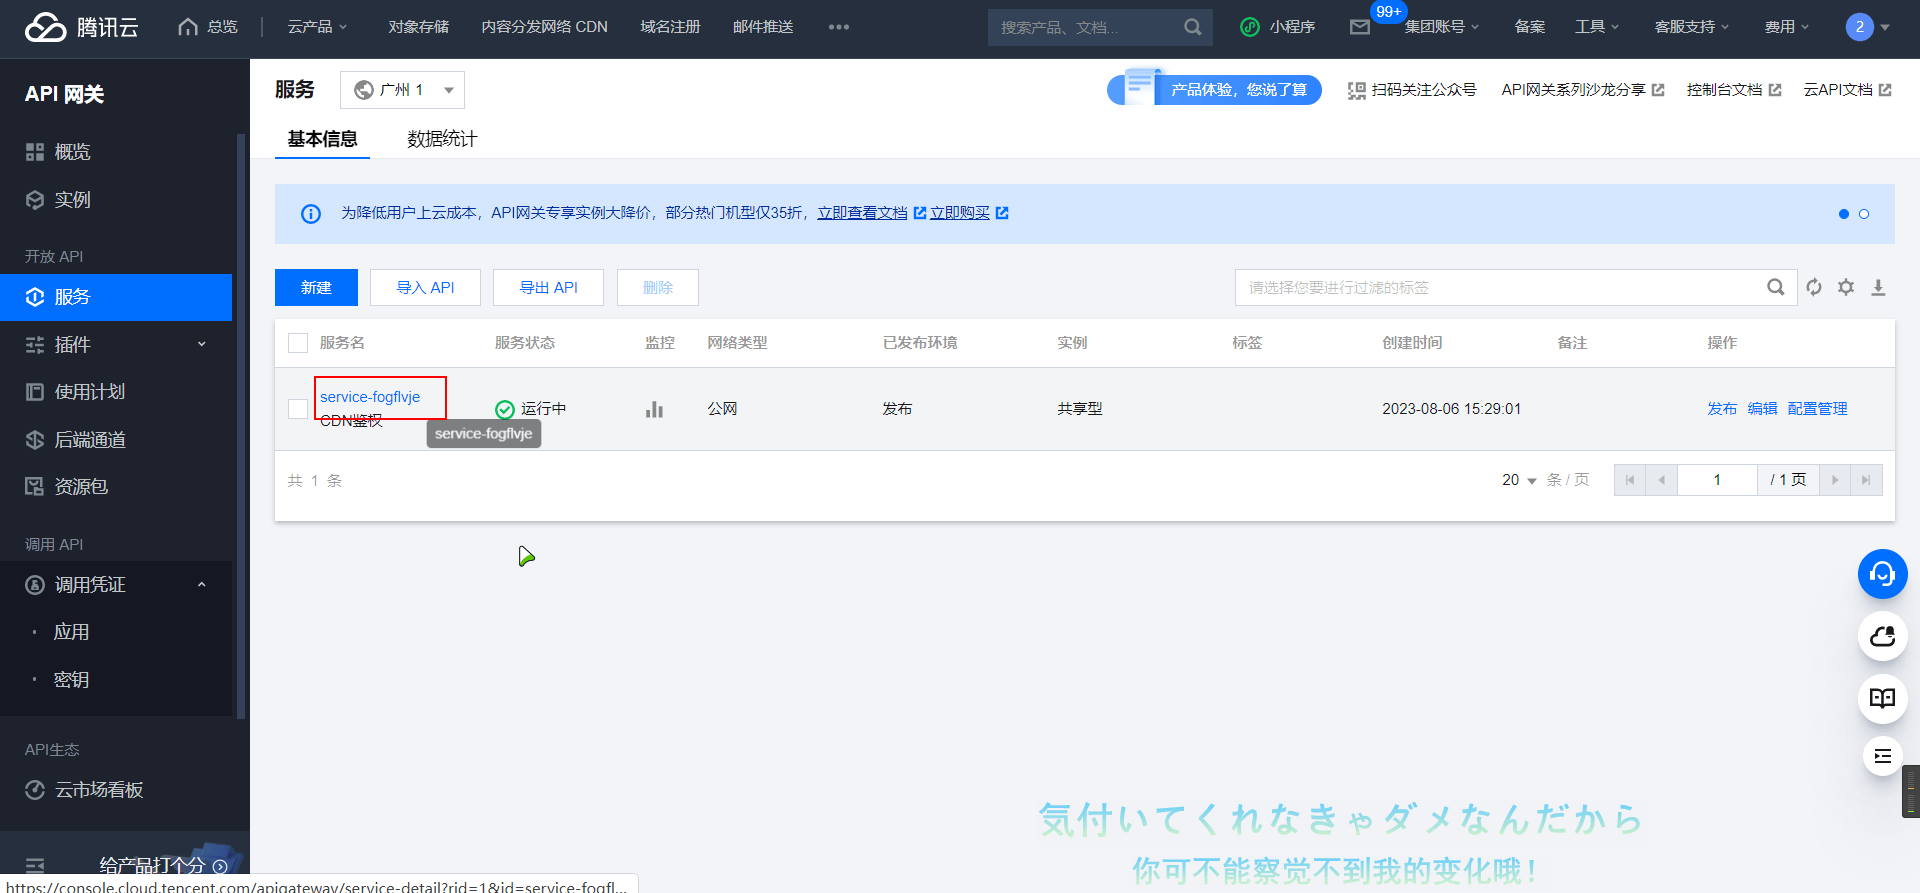1920x893 pixels.
Task: Open the service-fogflvje service link
Action: 370,397
